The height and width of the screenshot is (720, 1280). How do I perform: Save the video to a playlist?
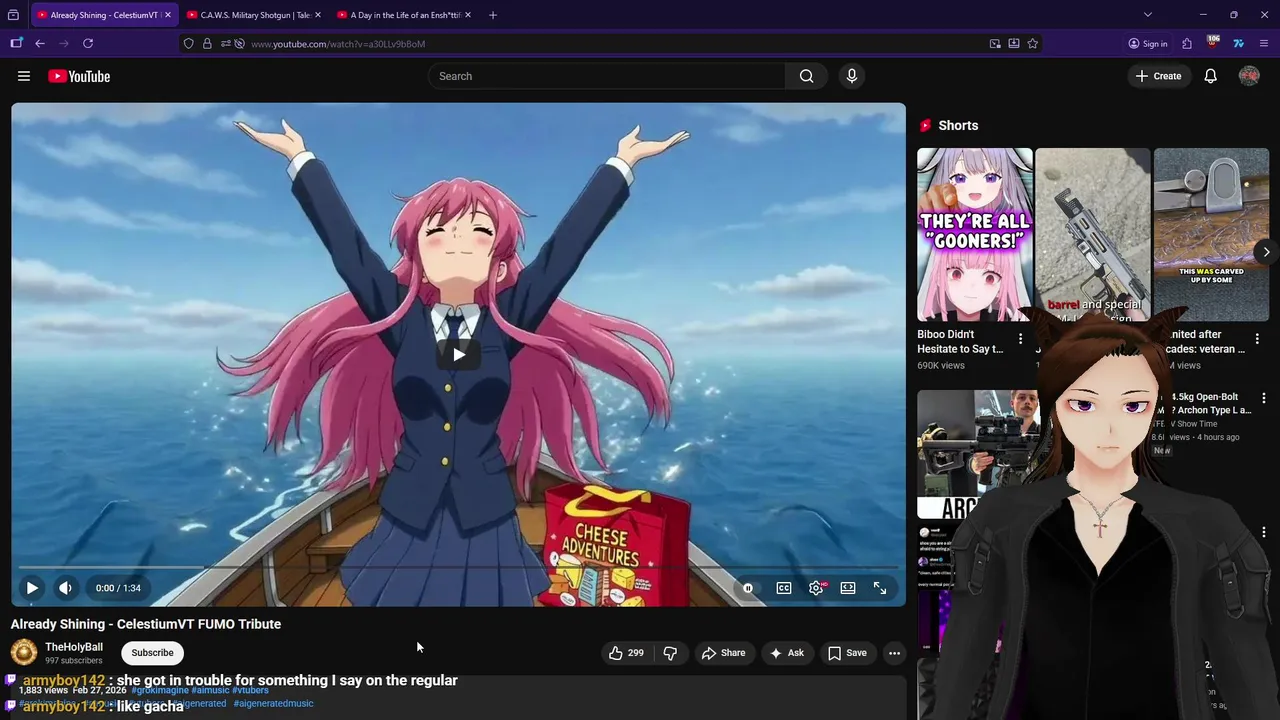tap(847, 653)
